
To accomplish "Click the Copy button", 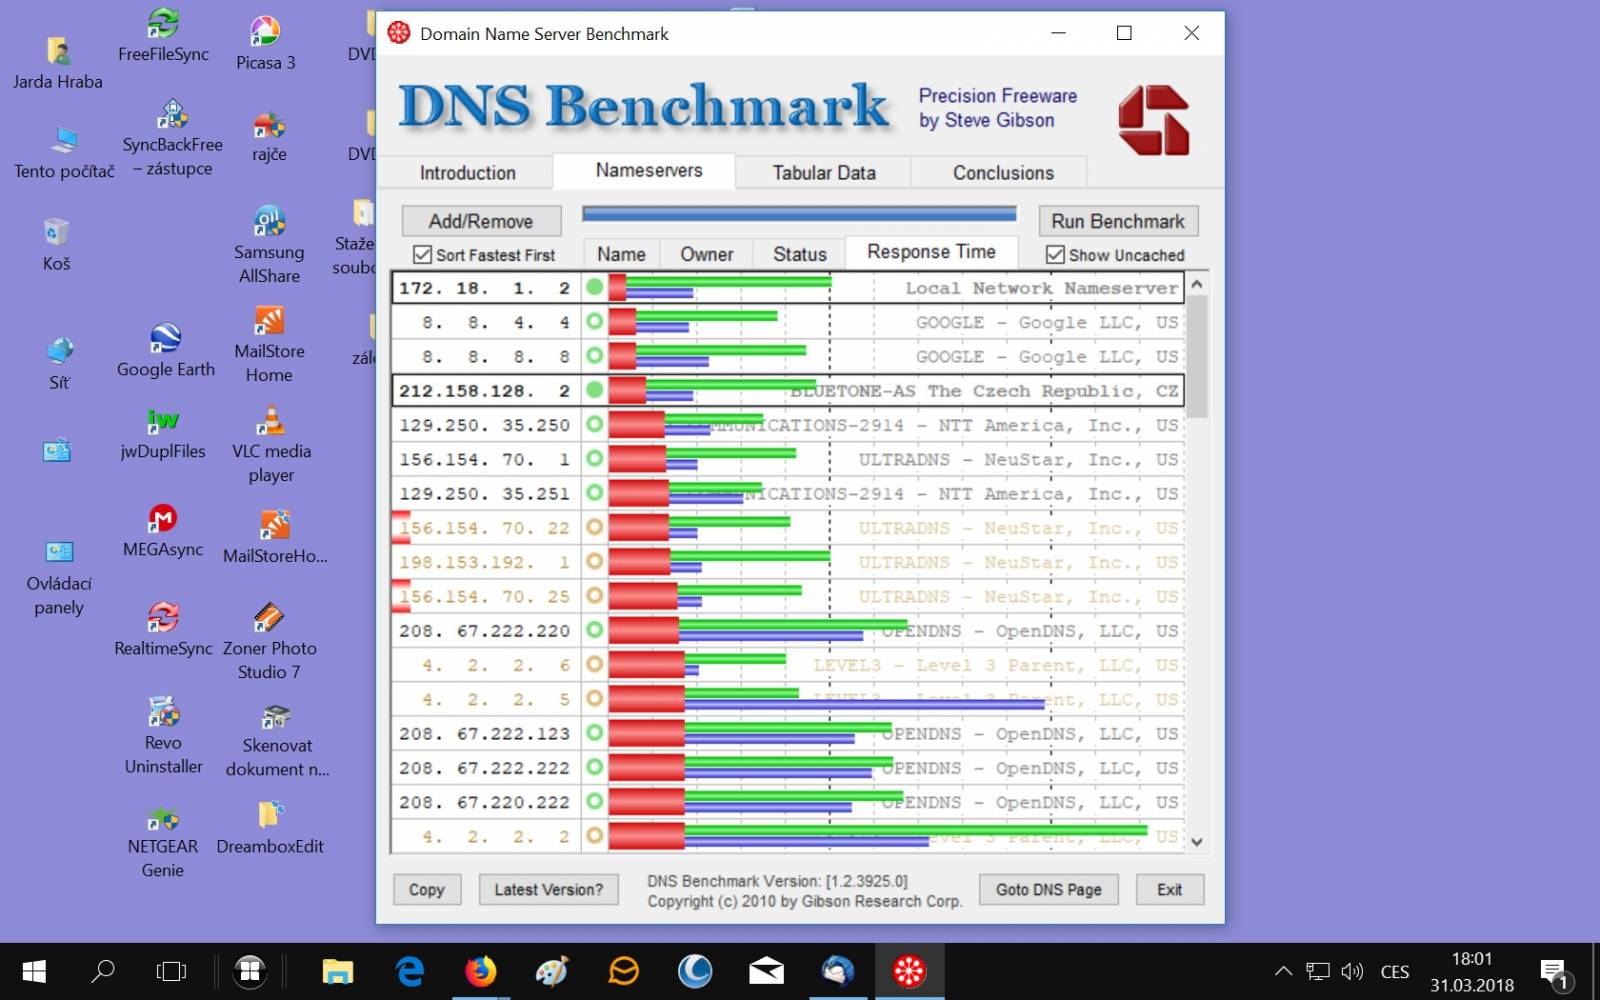I will (x=426, y=890).
